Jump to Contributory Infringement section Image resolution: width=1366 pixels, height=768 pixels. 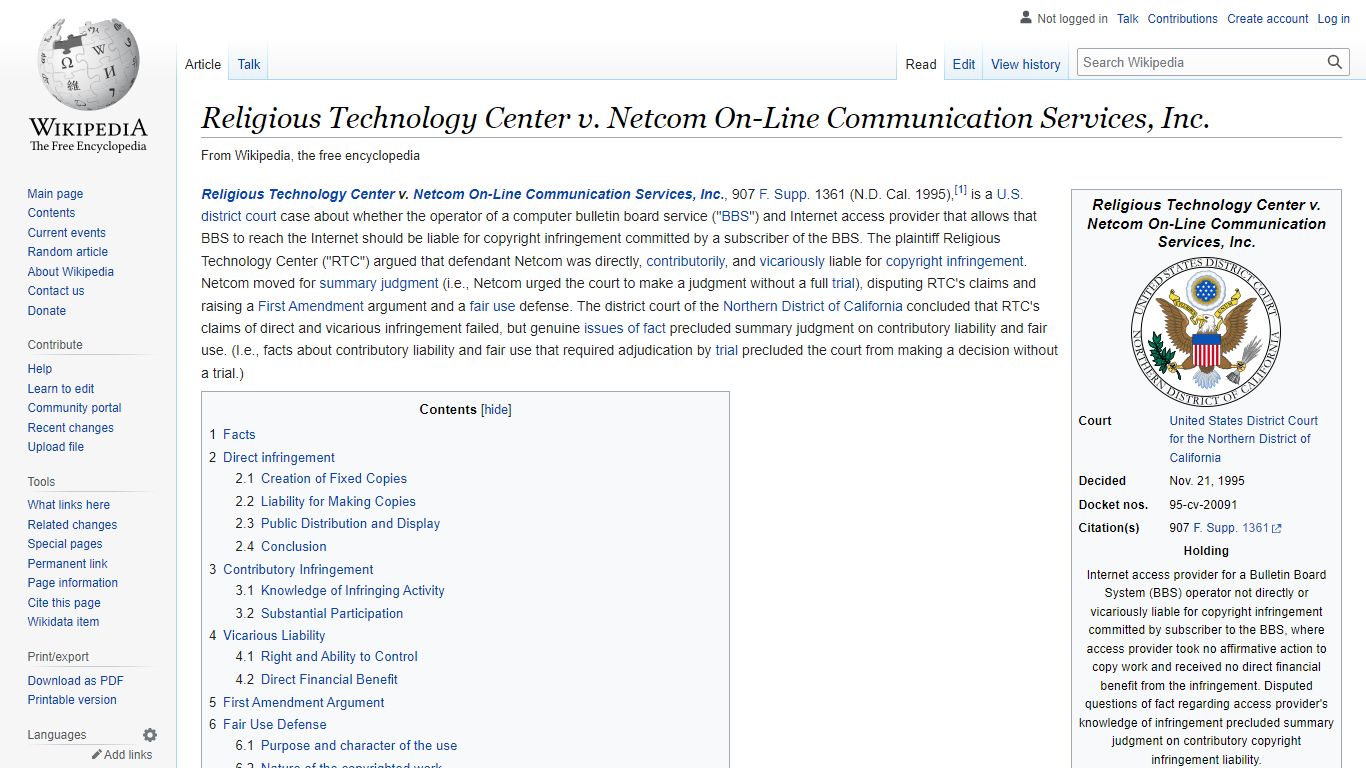coord(298,569)
